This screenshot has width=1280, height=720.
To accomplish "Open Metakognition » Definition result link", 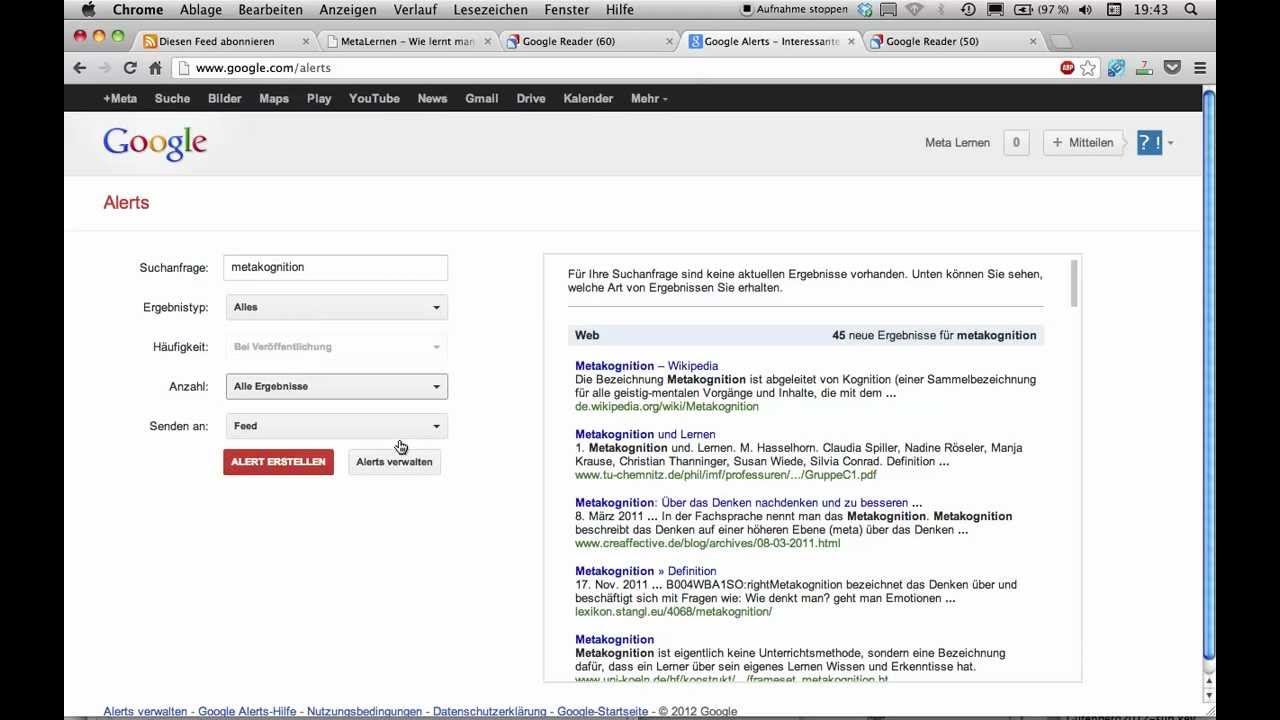I will tap(645, 571).
